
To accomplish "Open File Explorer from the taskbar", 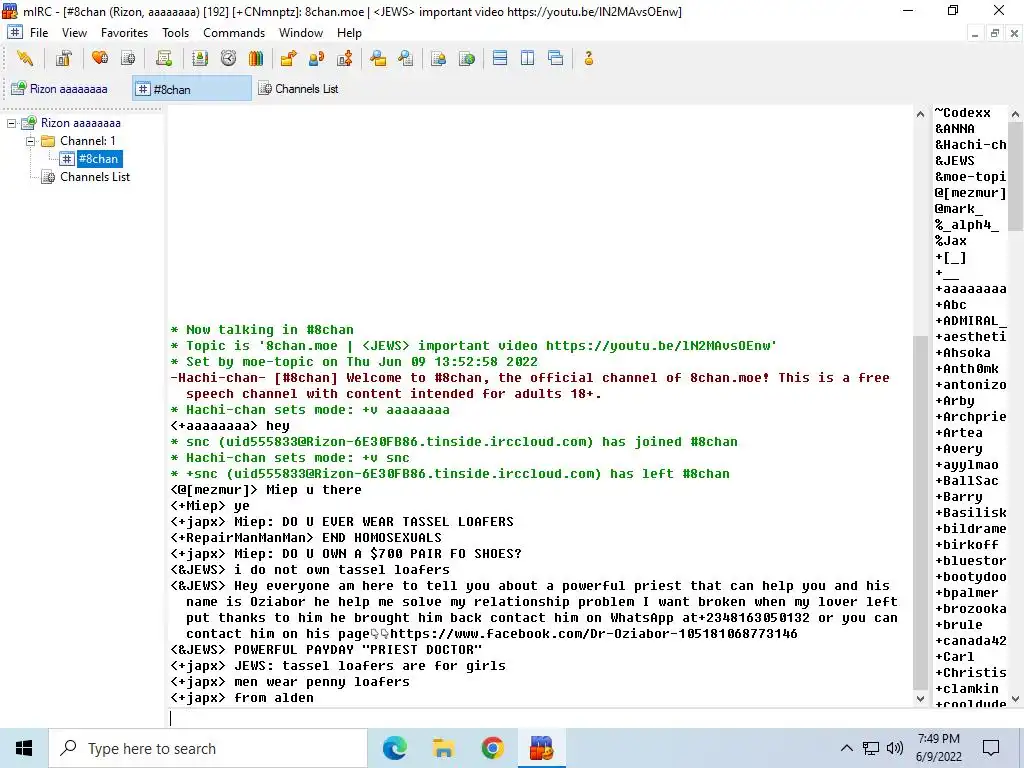I will tap(443, 748).
